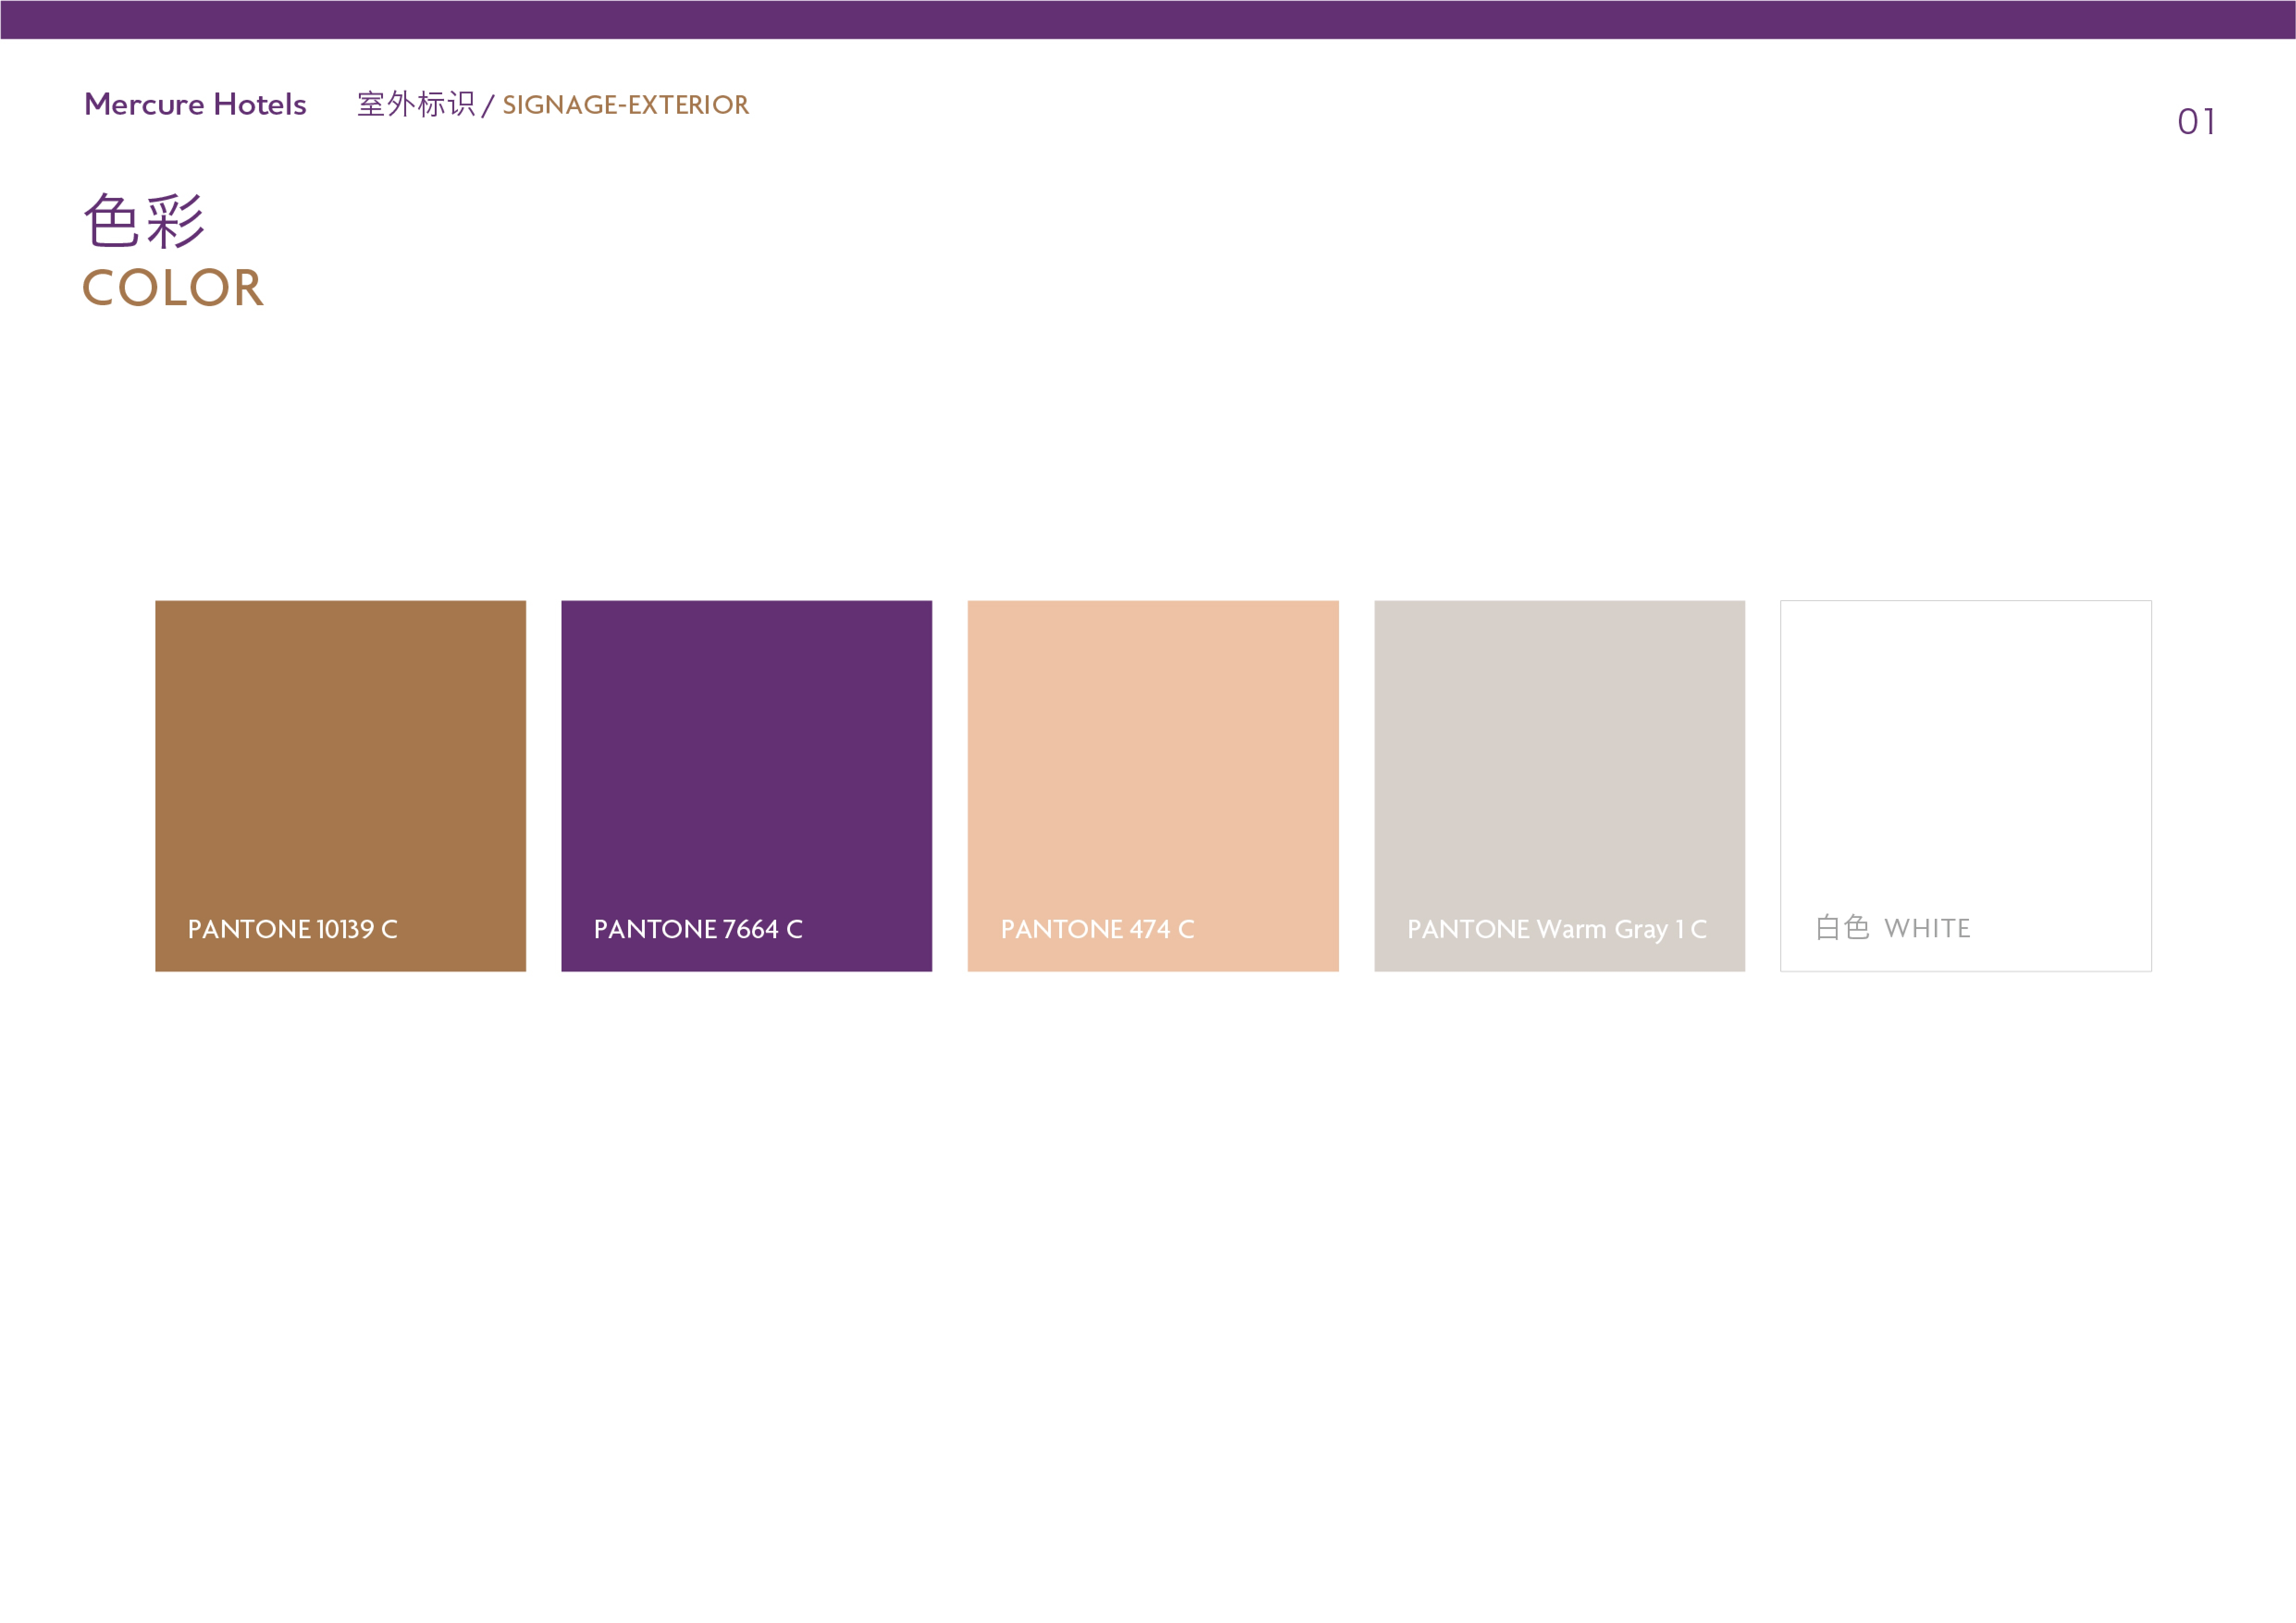Select the purple PANTONE 7664 C swatch
Image resolution: width=2296 pixels, height=1623 pixels.
tap(746, 785)
